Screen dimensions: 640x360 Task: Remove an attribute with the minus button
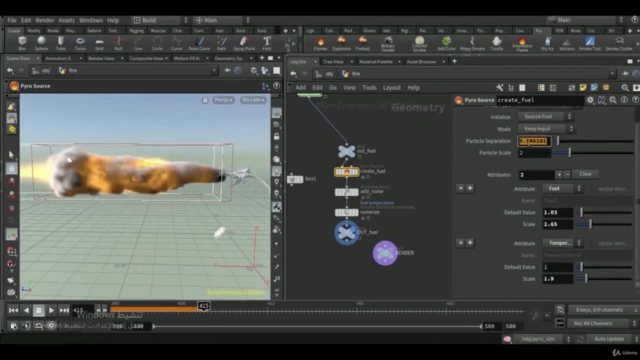click(567, 175)
